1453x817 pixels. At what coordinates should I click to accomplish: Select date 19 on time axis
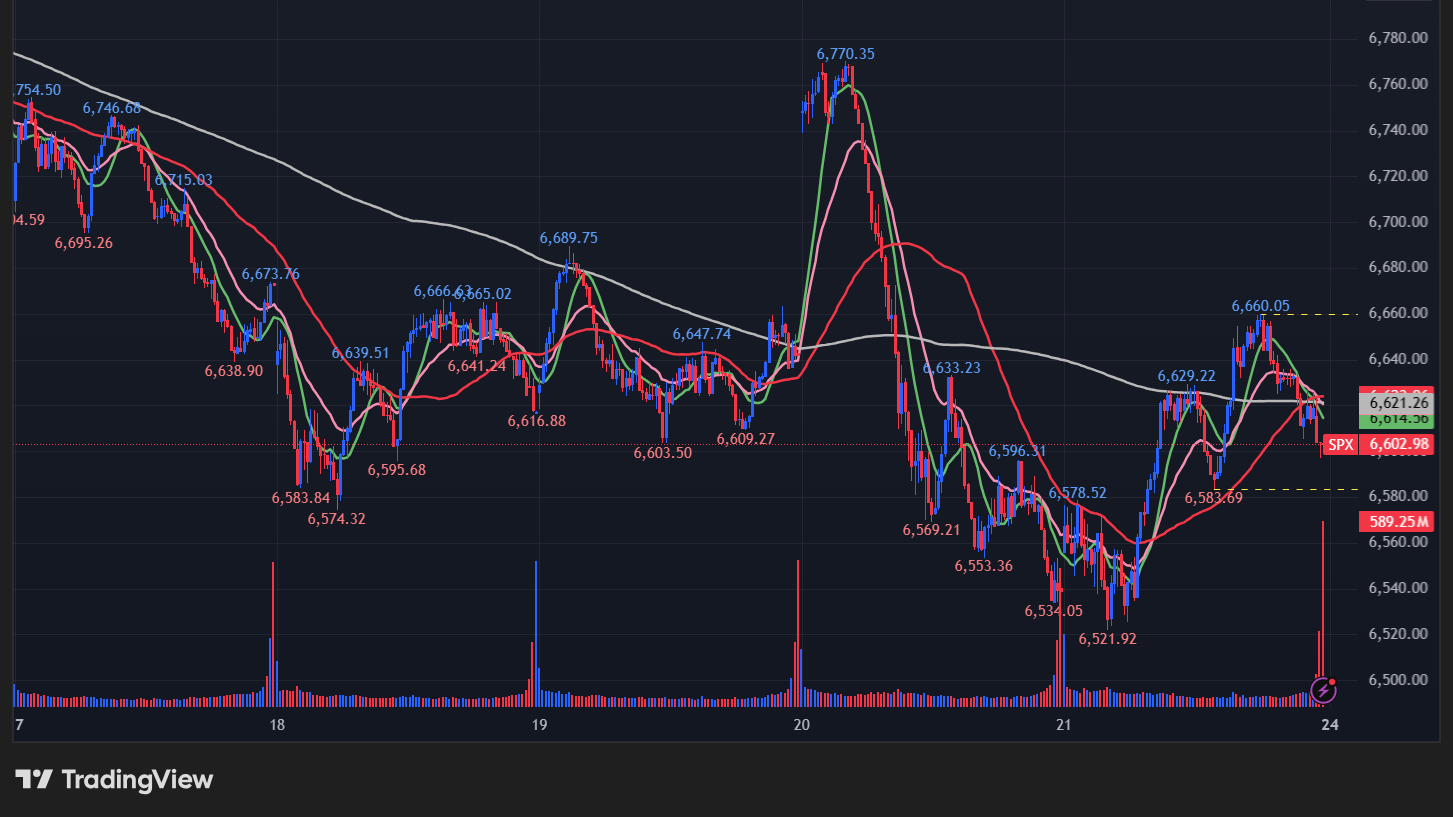[538, 725]
